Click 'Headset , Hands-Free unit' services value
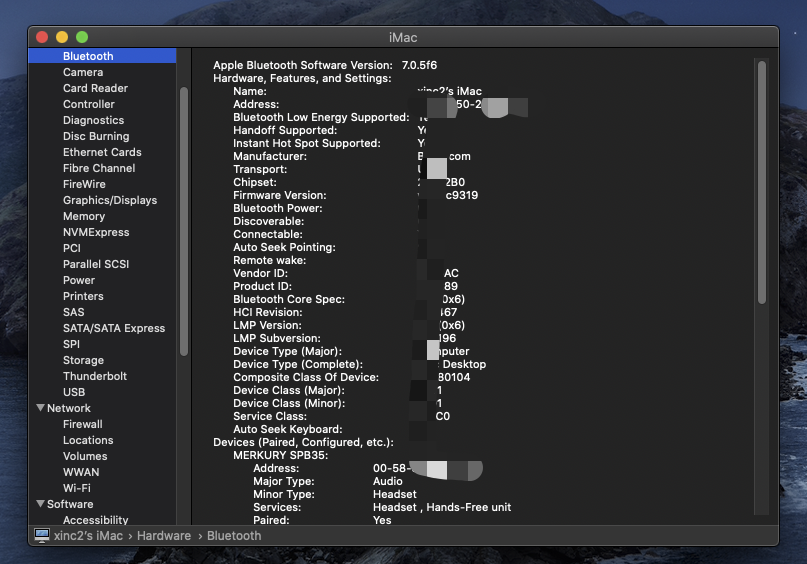The width and height of the screenshot is (807, 564). [x=442, y=507]
